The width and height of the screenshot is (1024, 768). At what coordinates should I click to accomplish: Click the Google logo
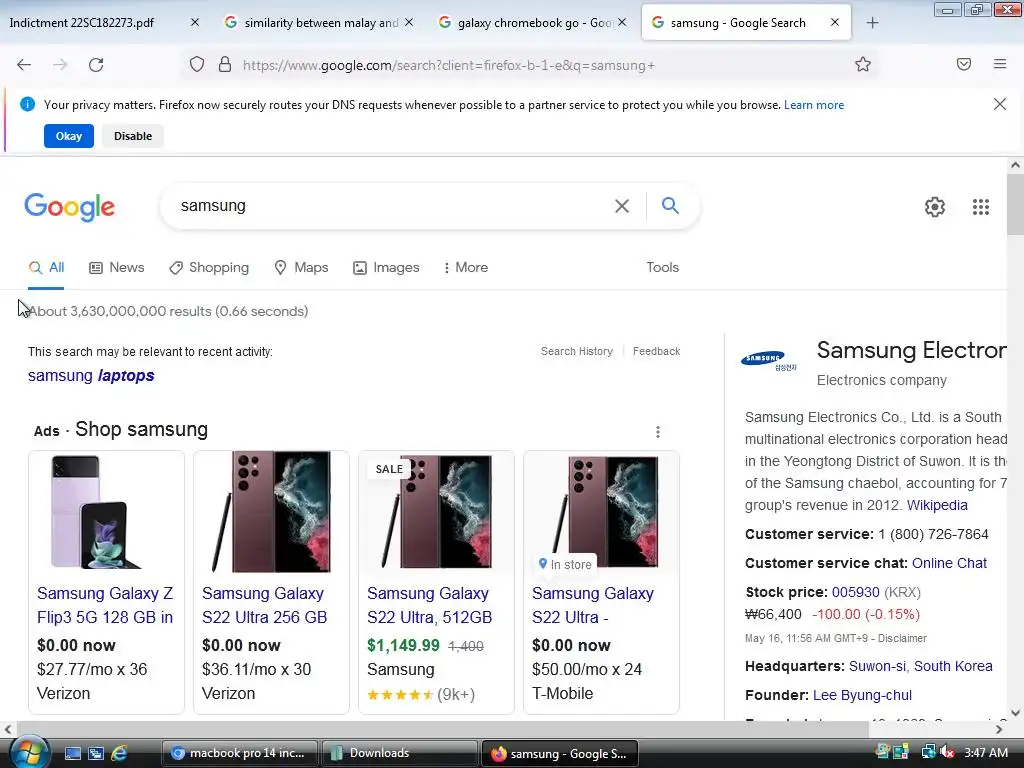(x=69, y=207)
